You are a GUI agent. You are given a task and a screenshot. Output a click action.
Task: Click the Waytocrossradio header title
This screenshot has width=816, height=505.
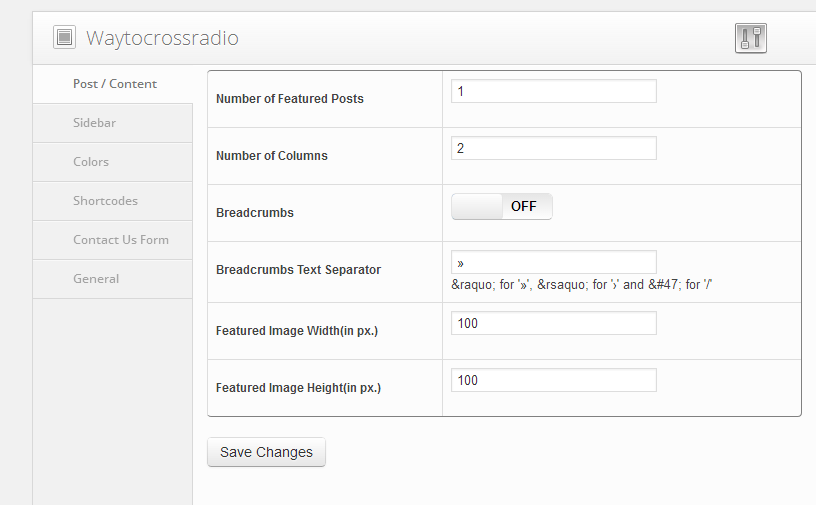162,39
